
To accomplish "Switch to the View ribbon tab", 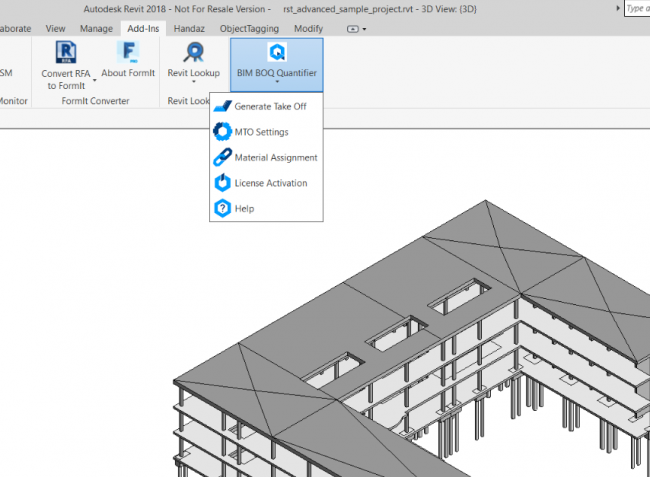I will click(56, 29).
